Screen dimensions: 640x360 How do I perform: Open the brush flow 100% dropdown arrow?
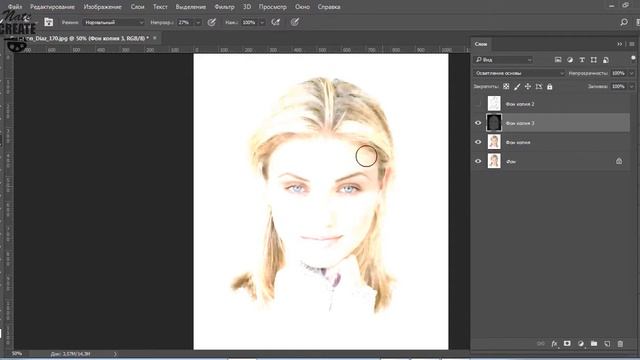[x=262, y=22]
